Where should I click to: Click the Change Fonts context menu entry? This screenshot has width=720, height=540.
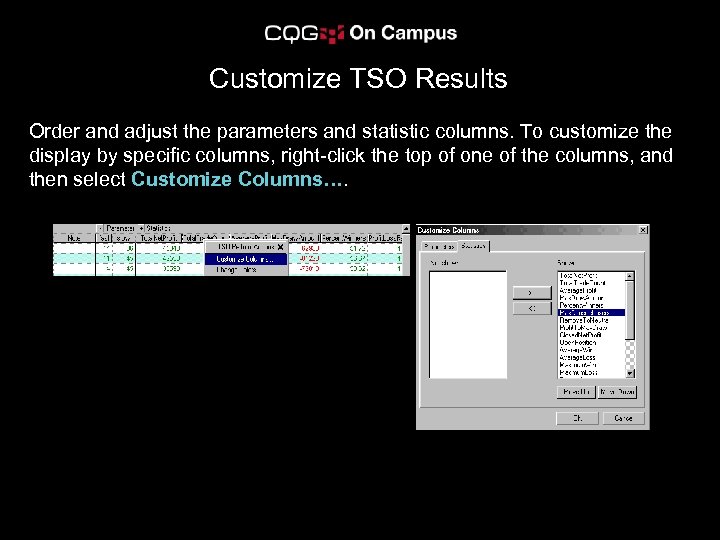pos(246,270)
